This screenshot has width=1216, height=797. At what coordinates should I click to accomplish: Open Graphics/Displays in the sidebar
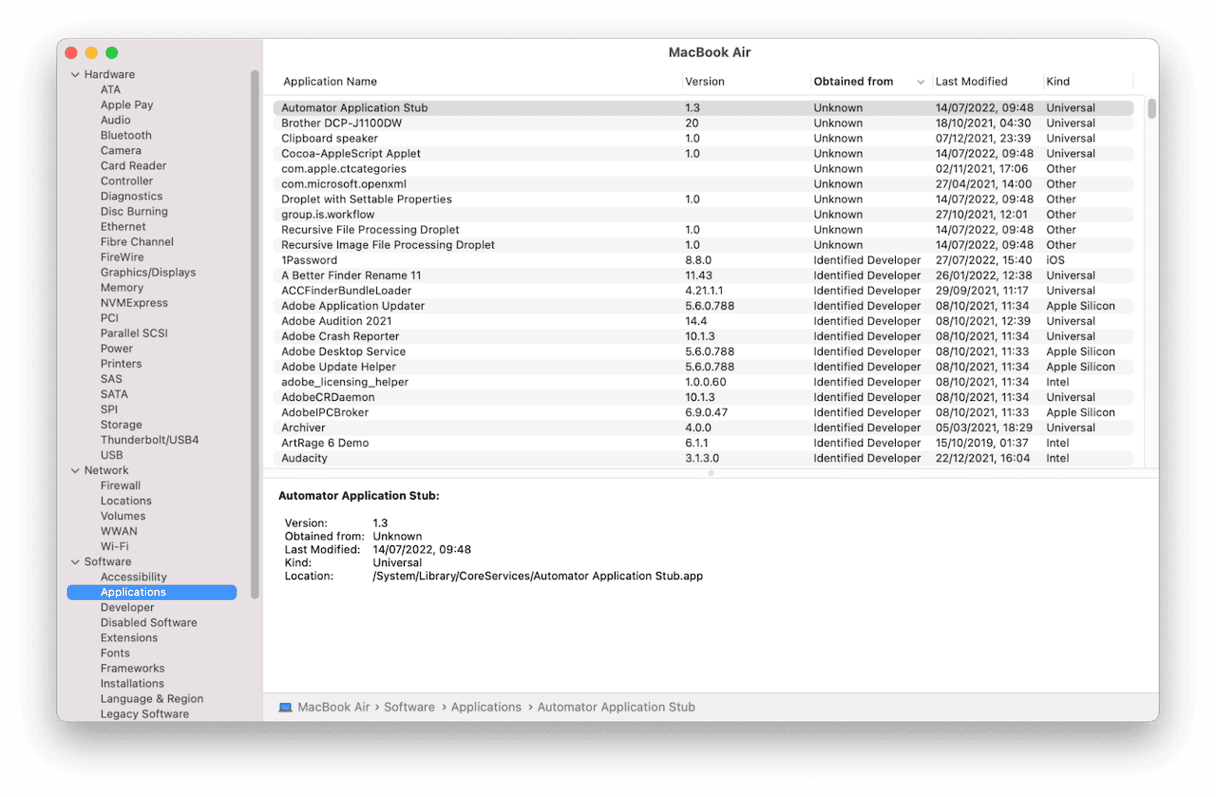tap(148, 273)
